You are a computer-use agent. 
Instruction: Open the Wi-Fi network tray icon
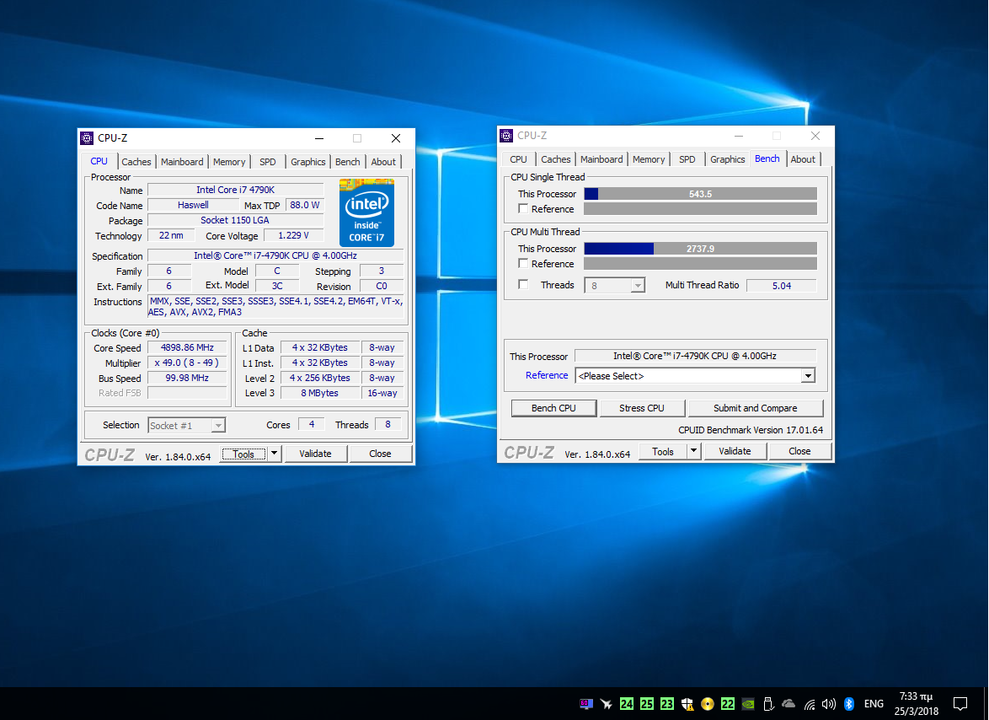[809, 704]
